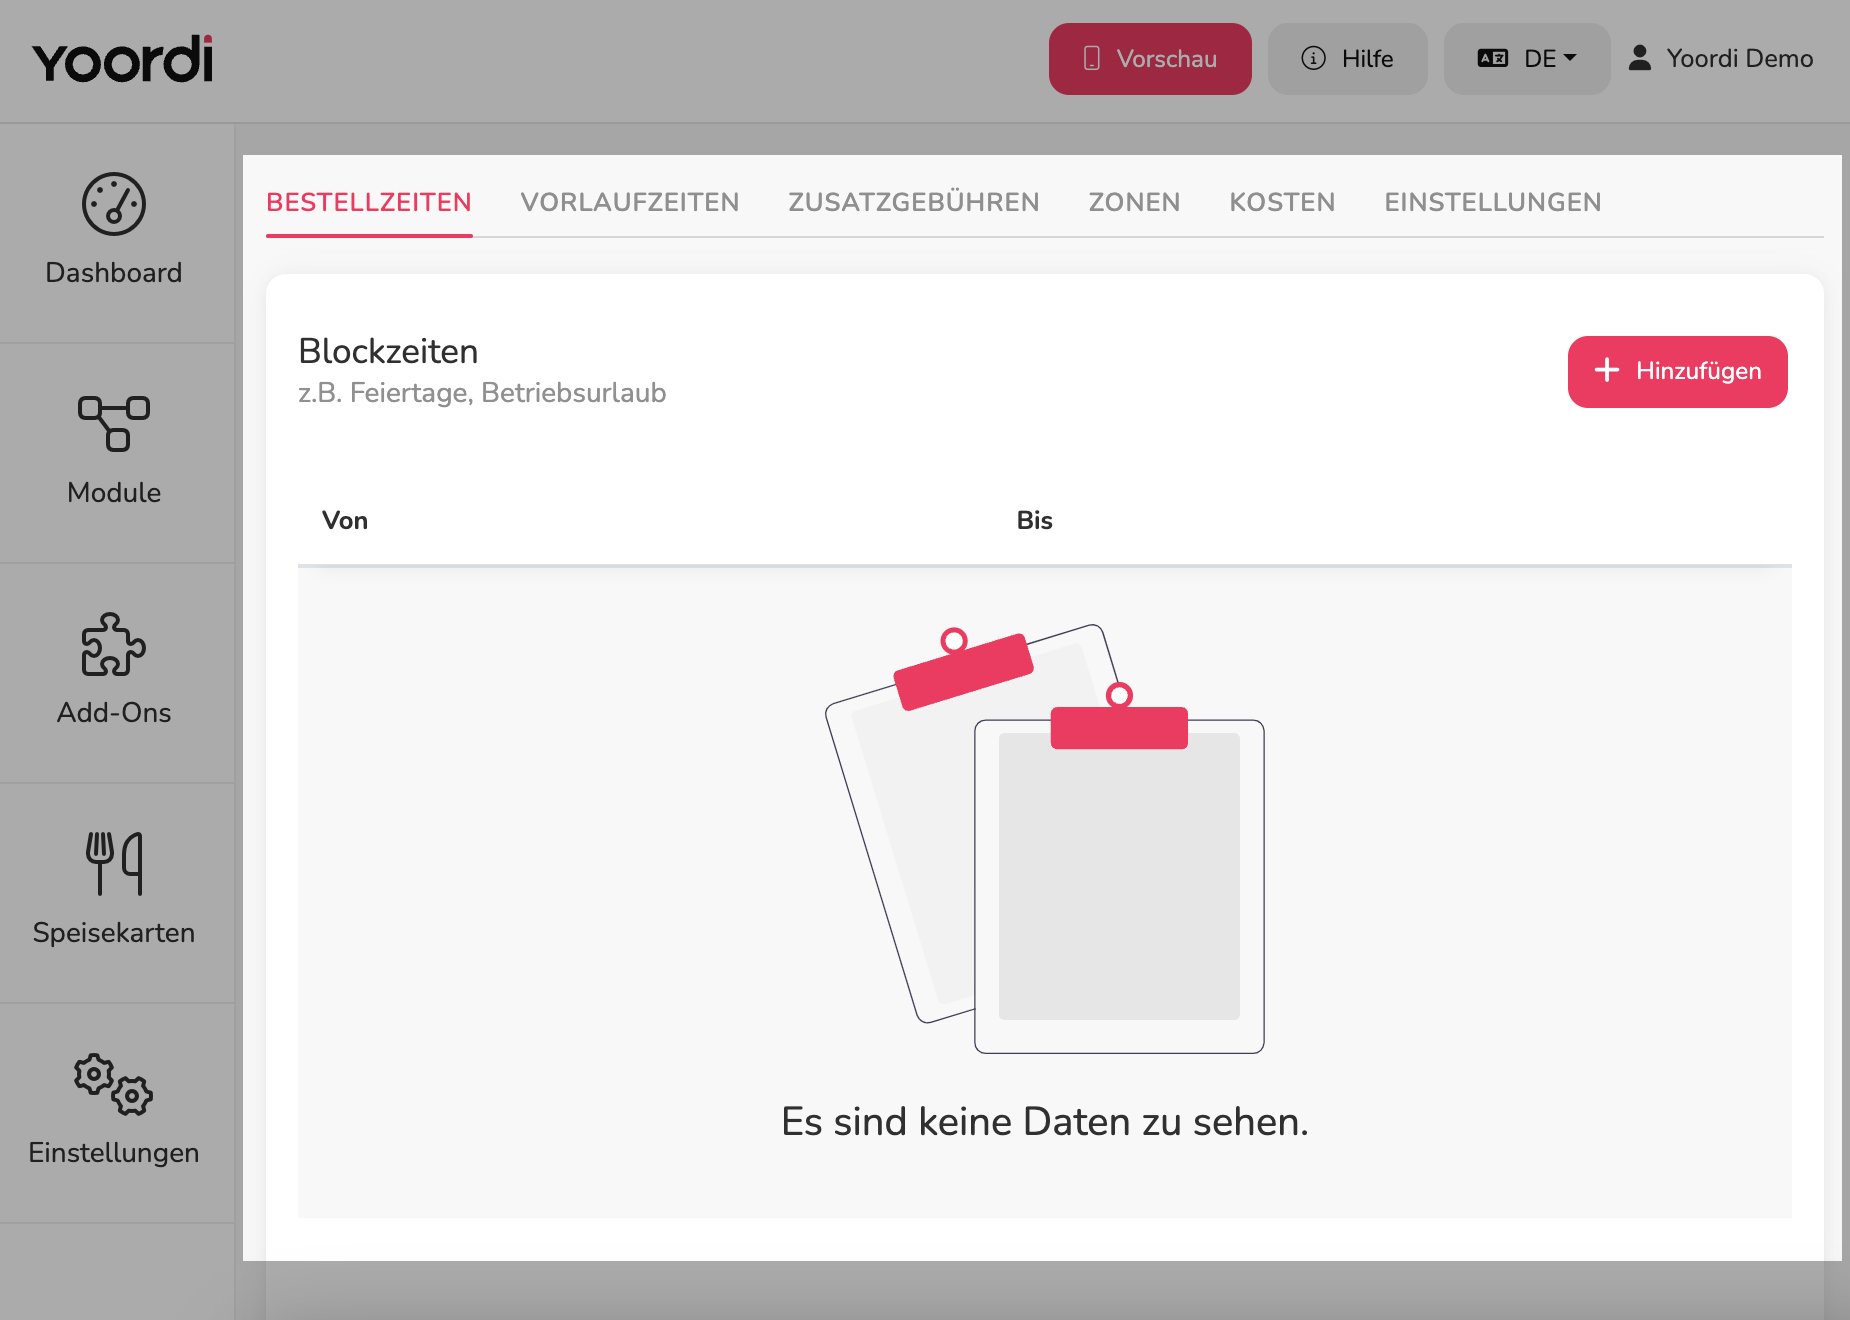
Task: Open the Speisekarten cutlery icon
Action: tap(114, 863)
